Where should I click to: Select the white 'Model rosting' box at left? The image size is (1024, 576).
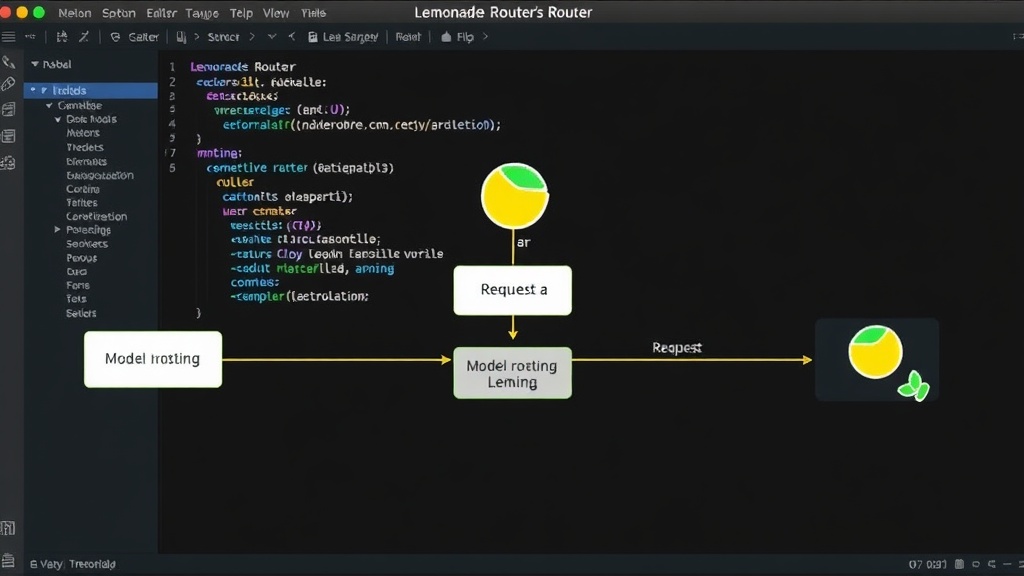point(153,359)
